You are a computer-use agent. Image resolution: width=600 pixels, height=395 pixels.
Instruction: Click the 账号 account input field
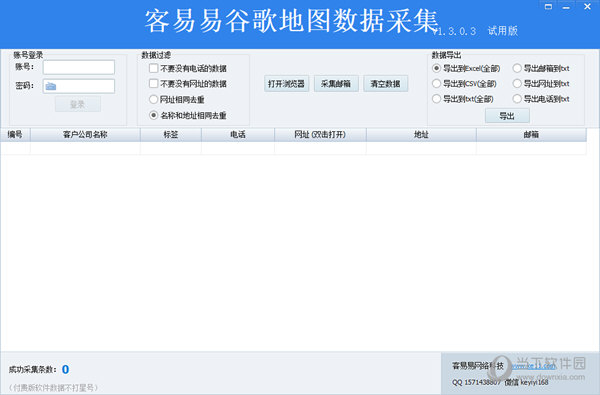pos(79,67)
